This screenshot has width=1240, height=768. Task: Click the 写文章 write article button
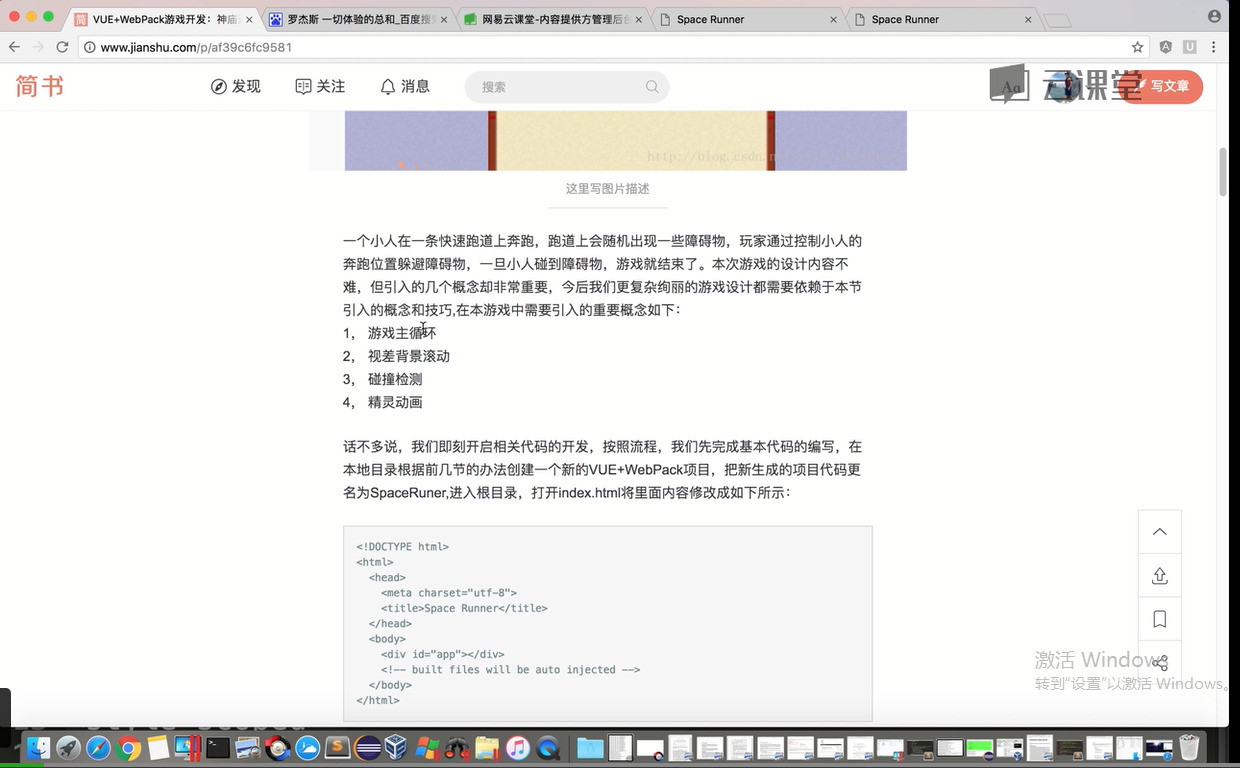[x=1161, y=87]
